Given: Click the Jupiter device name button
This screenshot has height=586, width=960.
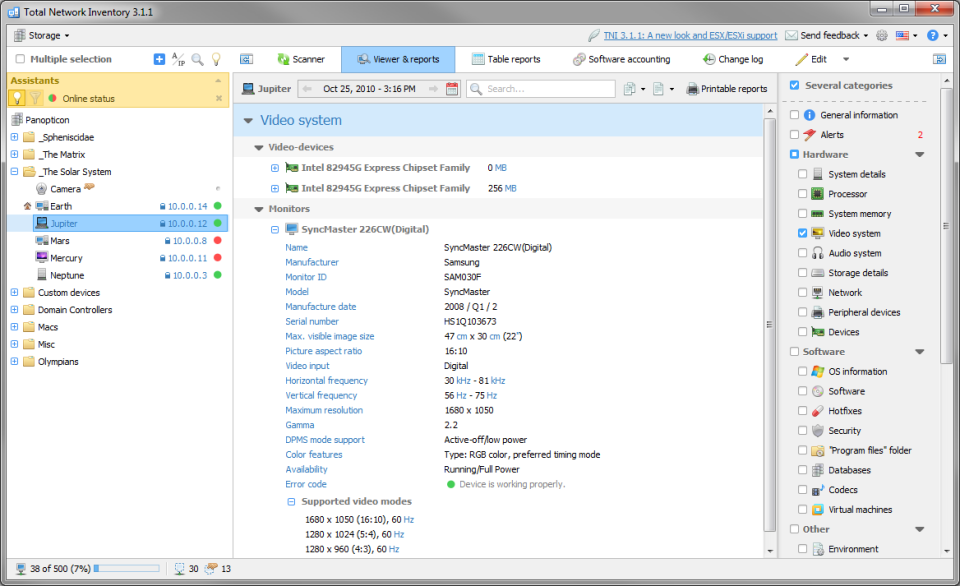Looking at the screenshot, I should pos(266,89).
